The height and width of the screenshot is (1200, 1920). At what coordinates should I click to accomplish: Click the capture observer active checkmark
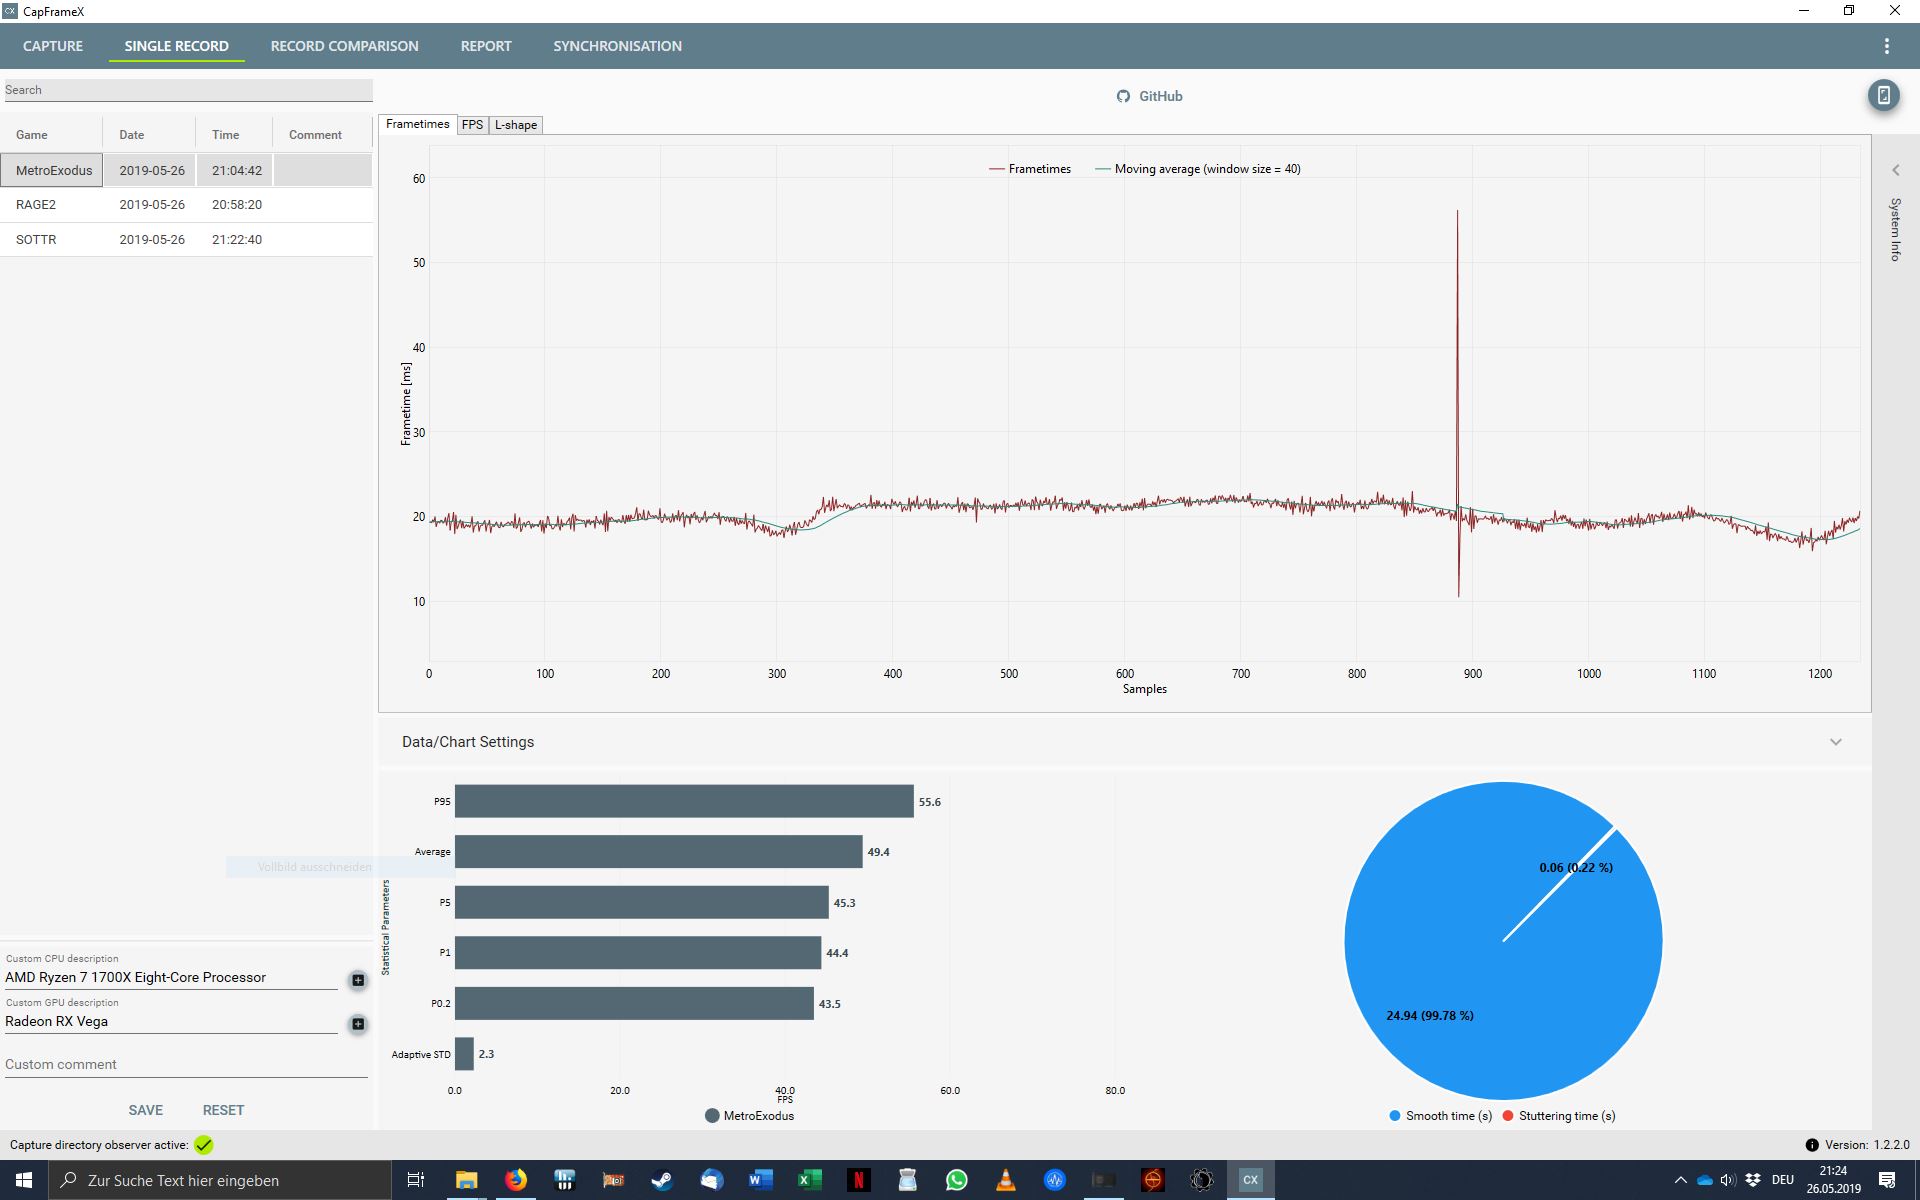[x=204, y=1145]
